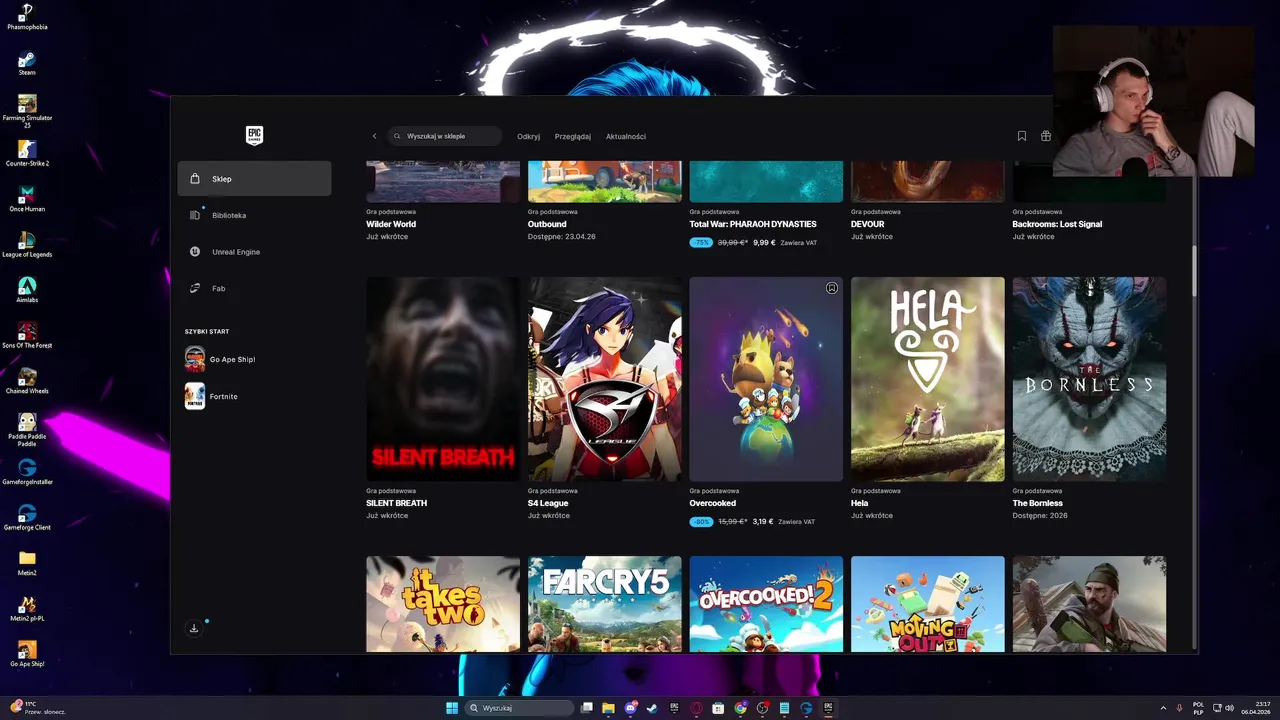Screen dimensions: 1280x720
Task: Open Fab in the sidebar
Action: click(x=254, y=288)
